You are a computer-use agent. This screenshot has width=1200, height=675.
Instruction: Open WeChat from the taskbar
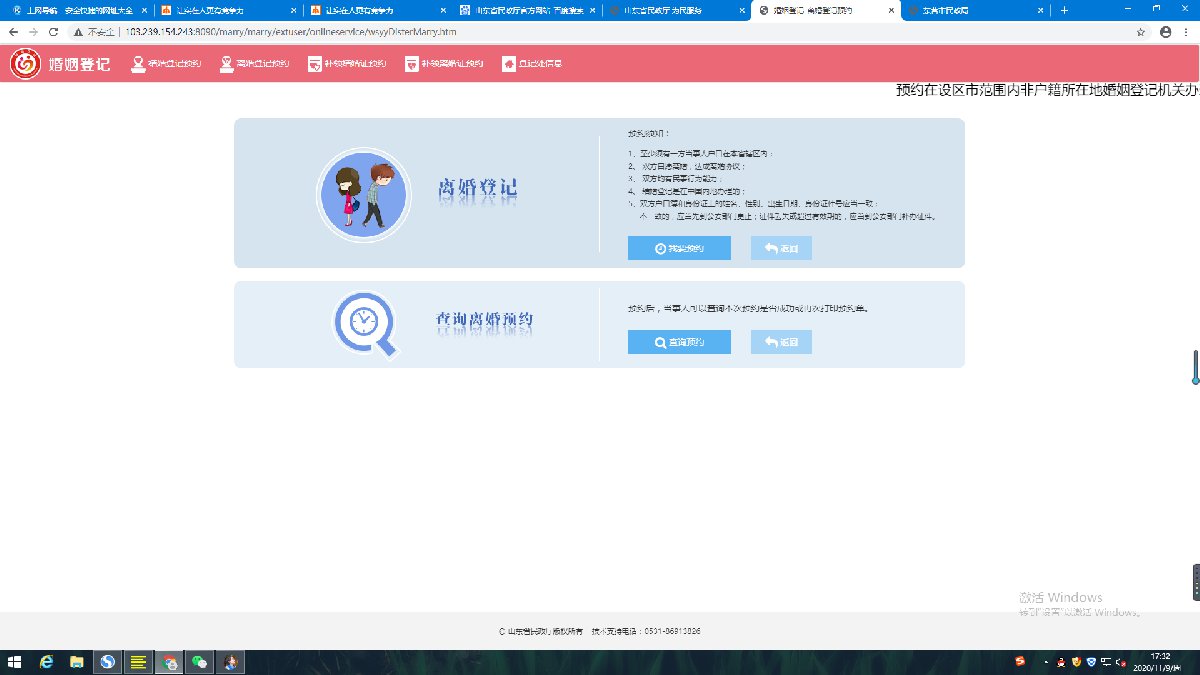point(200,662)
